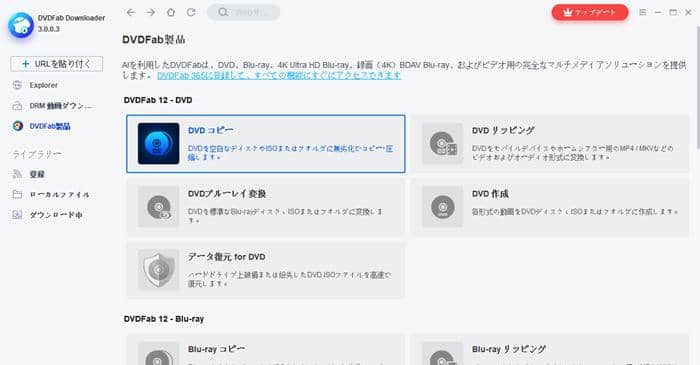Click the ローカルファイル folder icon
Image resolution: width=700 pixels, height=365 pixels.
point(17,195)
